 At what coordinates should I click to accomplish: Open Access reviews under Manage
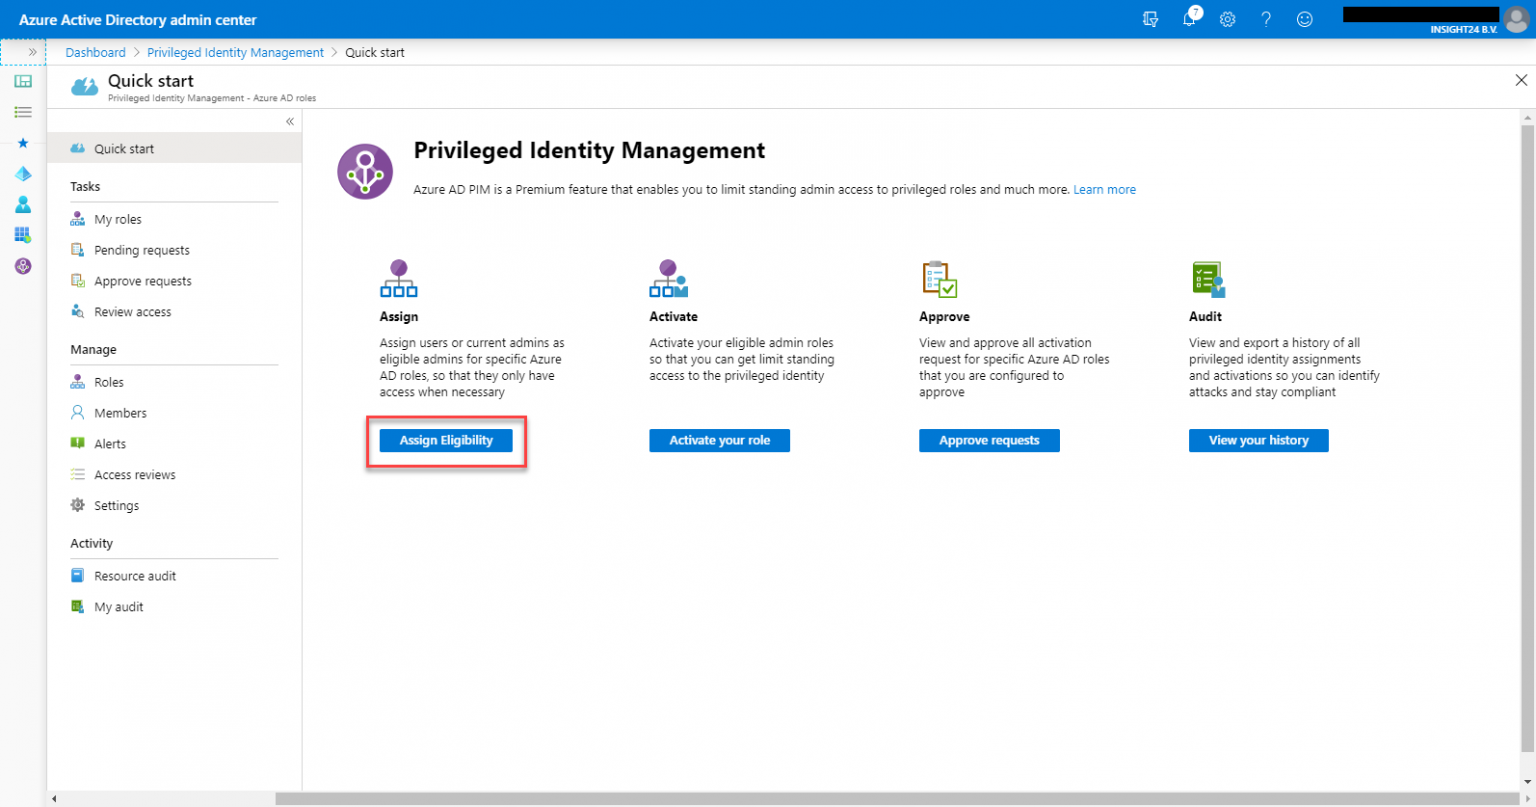coord(132,474)
